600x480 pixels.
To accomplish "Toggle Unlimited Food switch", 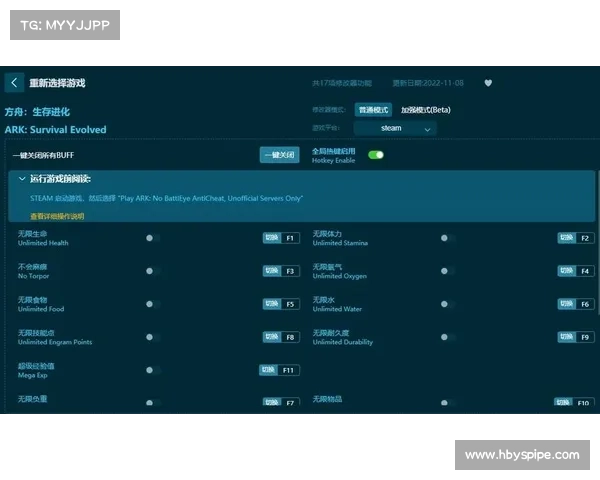I will pyautogui.click(x=153, y=304).
